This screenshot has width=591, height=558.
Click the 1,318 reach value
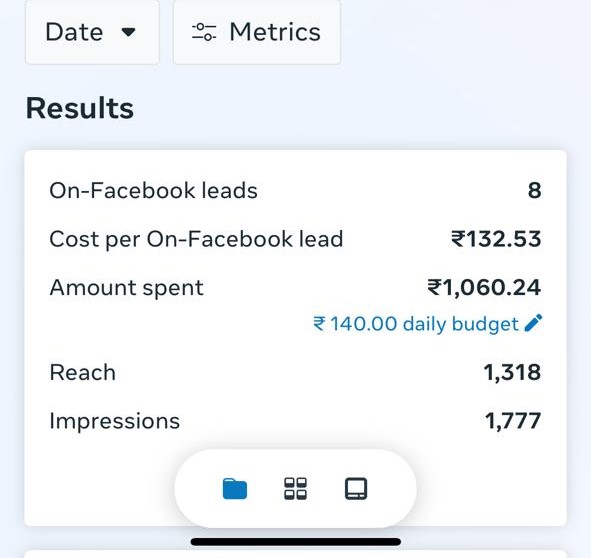point(513,373)
